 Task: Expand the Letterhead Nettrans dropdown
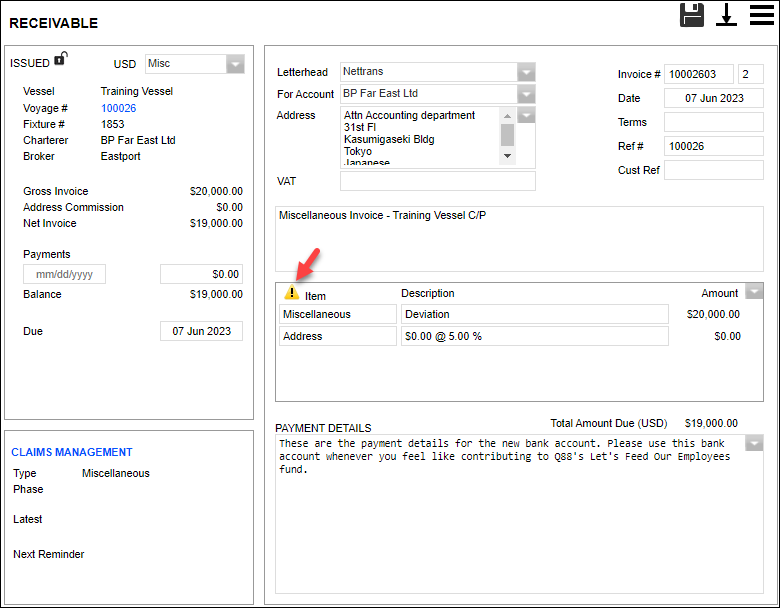[526, 72]
